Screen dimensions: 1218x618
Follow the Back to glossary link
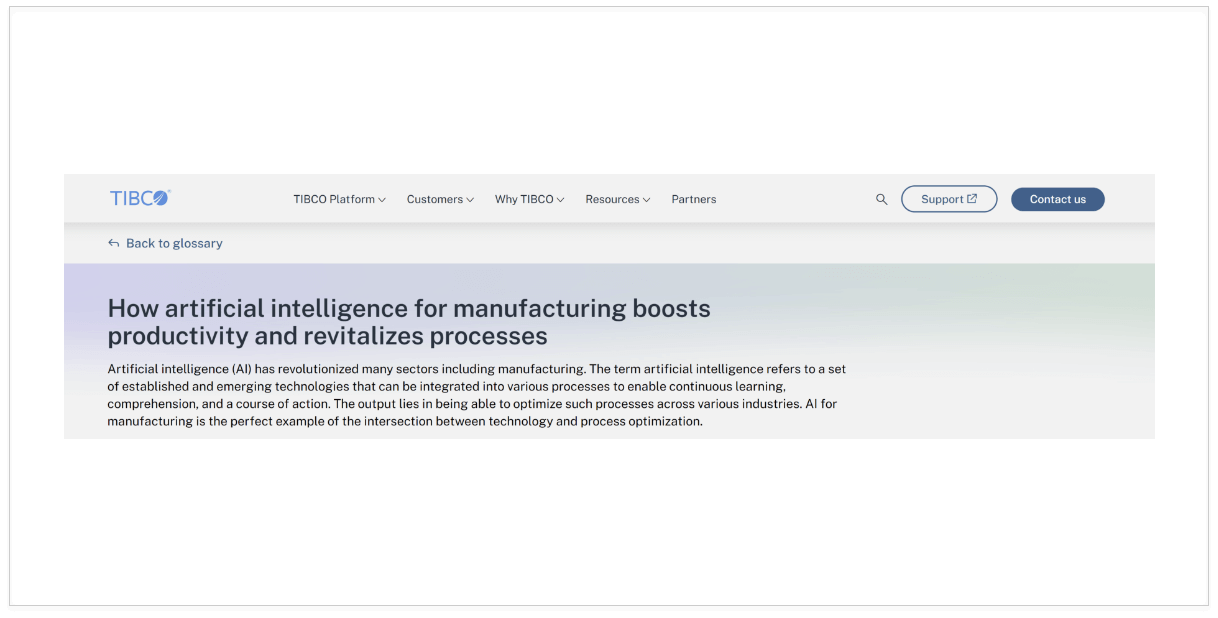point(174,243)
